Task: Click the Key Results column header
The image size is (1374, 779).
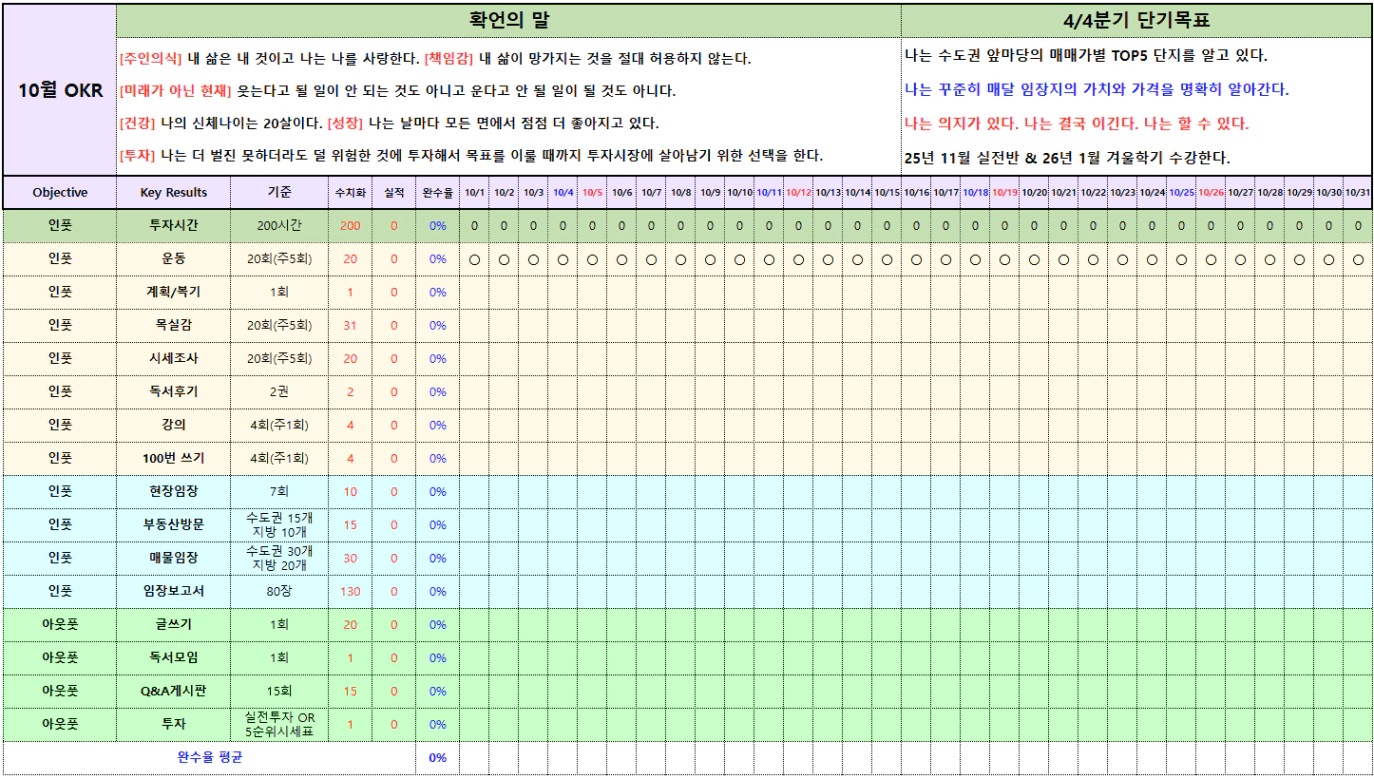Action: coord(174,193)
